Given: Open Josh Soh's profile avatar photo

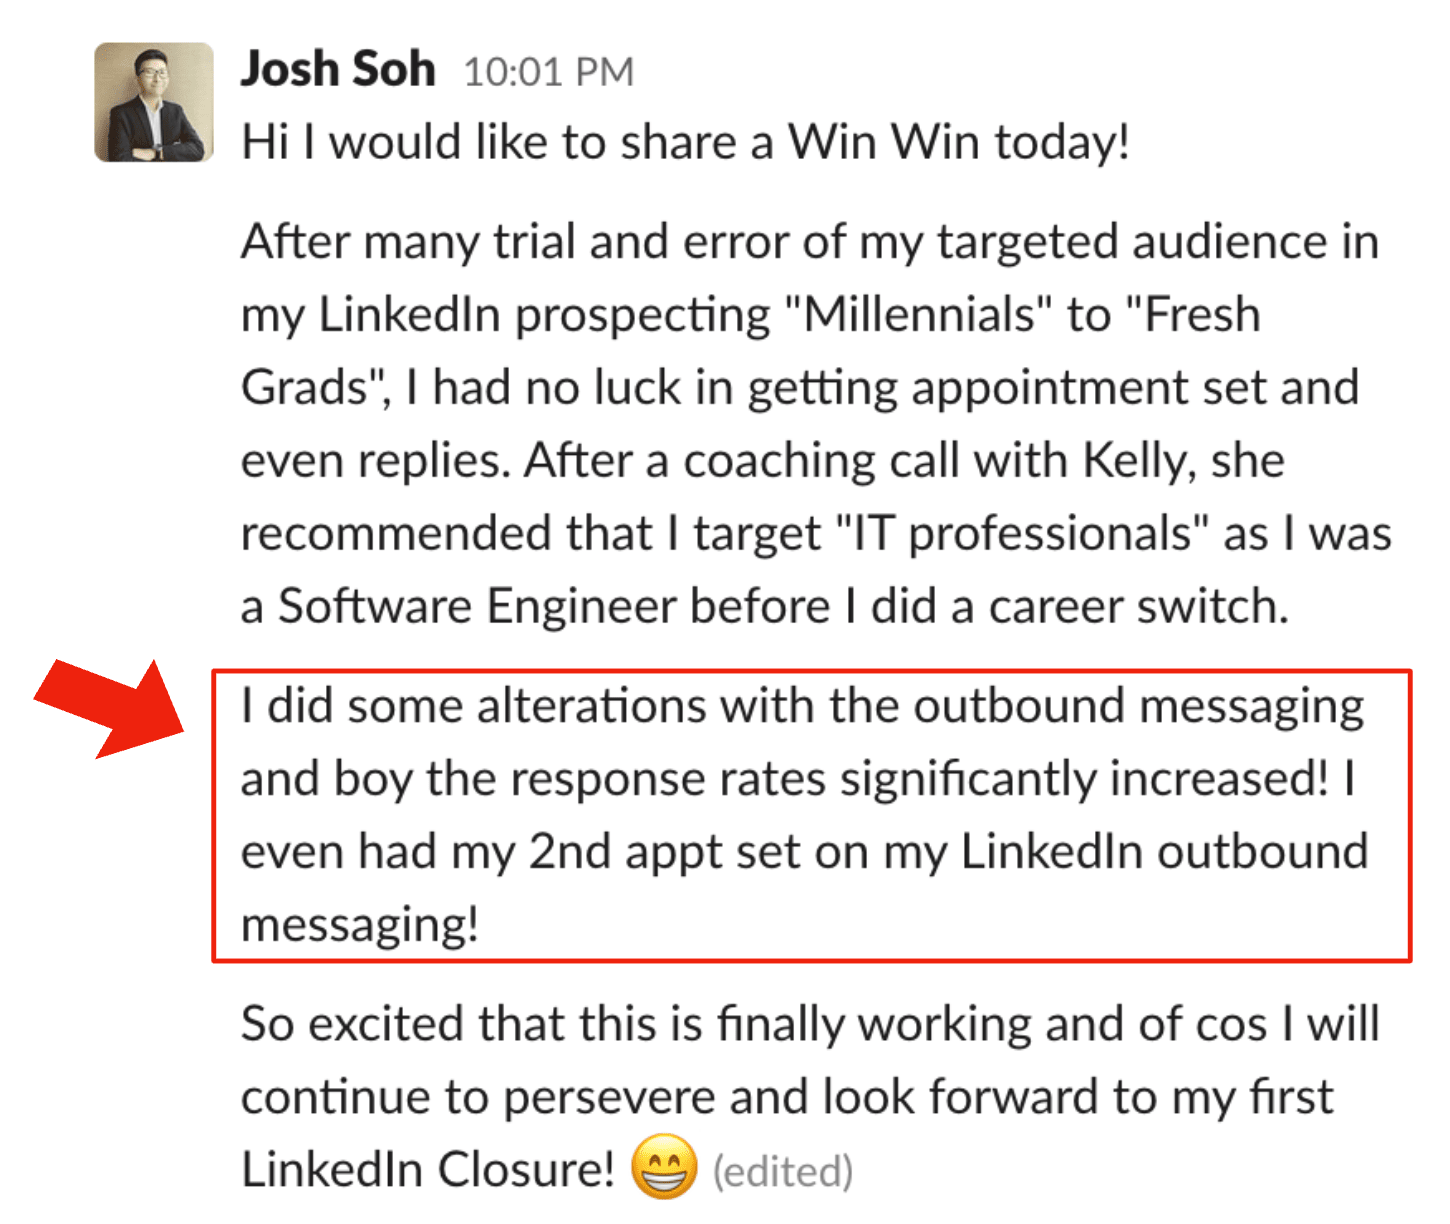Looking at the screenshot, I should coord(154,102).
